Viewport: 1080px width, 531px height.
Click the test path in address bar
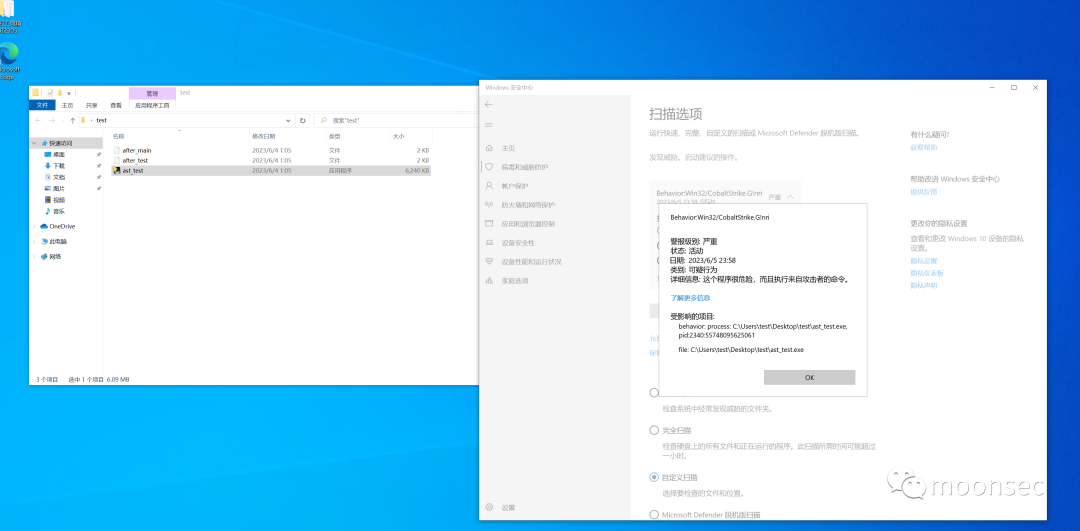click(x=101, y=121)
